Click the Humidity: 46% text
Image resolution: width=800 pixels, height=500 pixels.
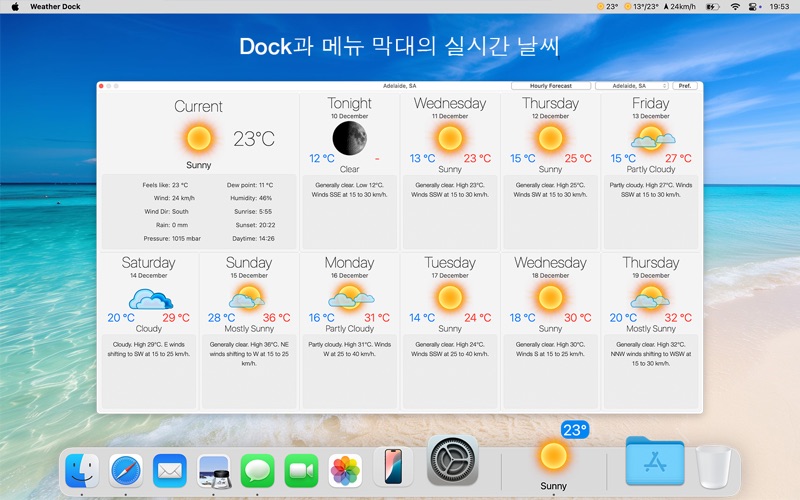click(x=251, y=198)
